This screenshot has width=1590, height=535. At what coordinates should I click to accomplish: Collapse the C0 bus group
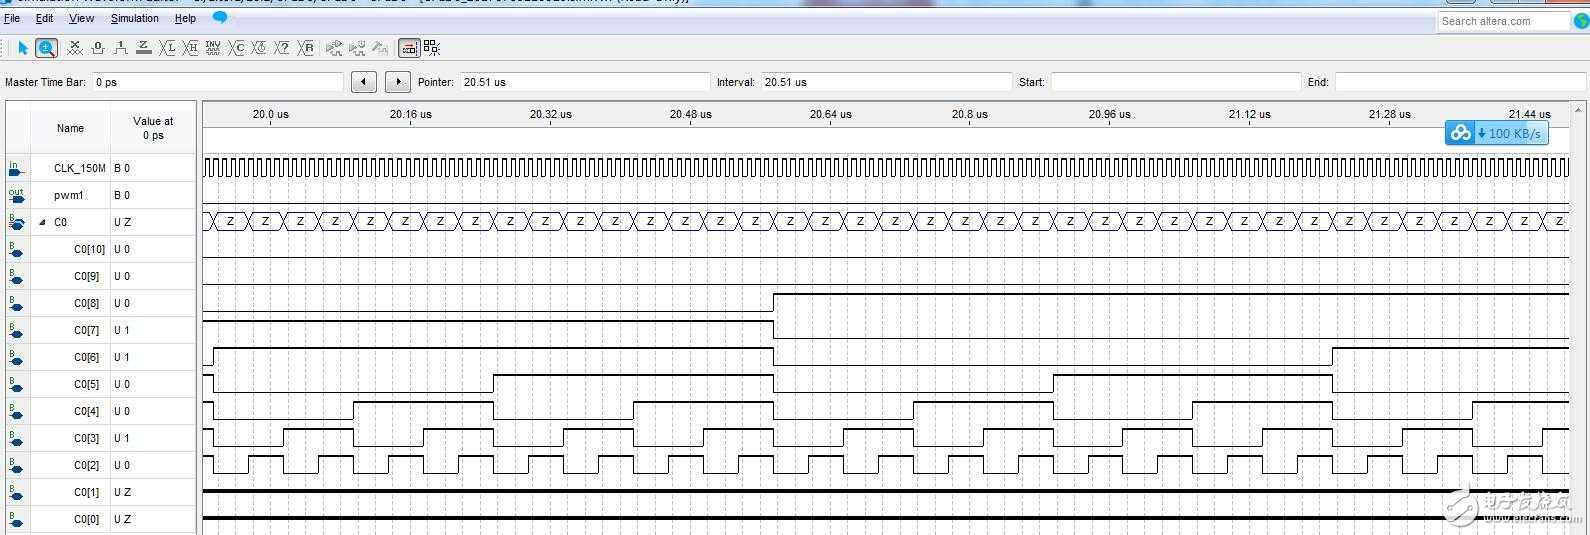[x=42, y=222]
